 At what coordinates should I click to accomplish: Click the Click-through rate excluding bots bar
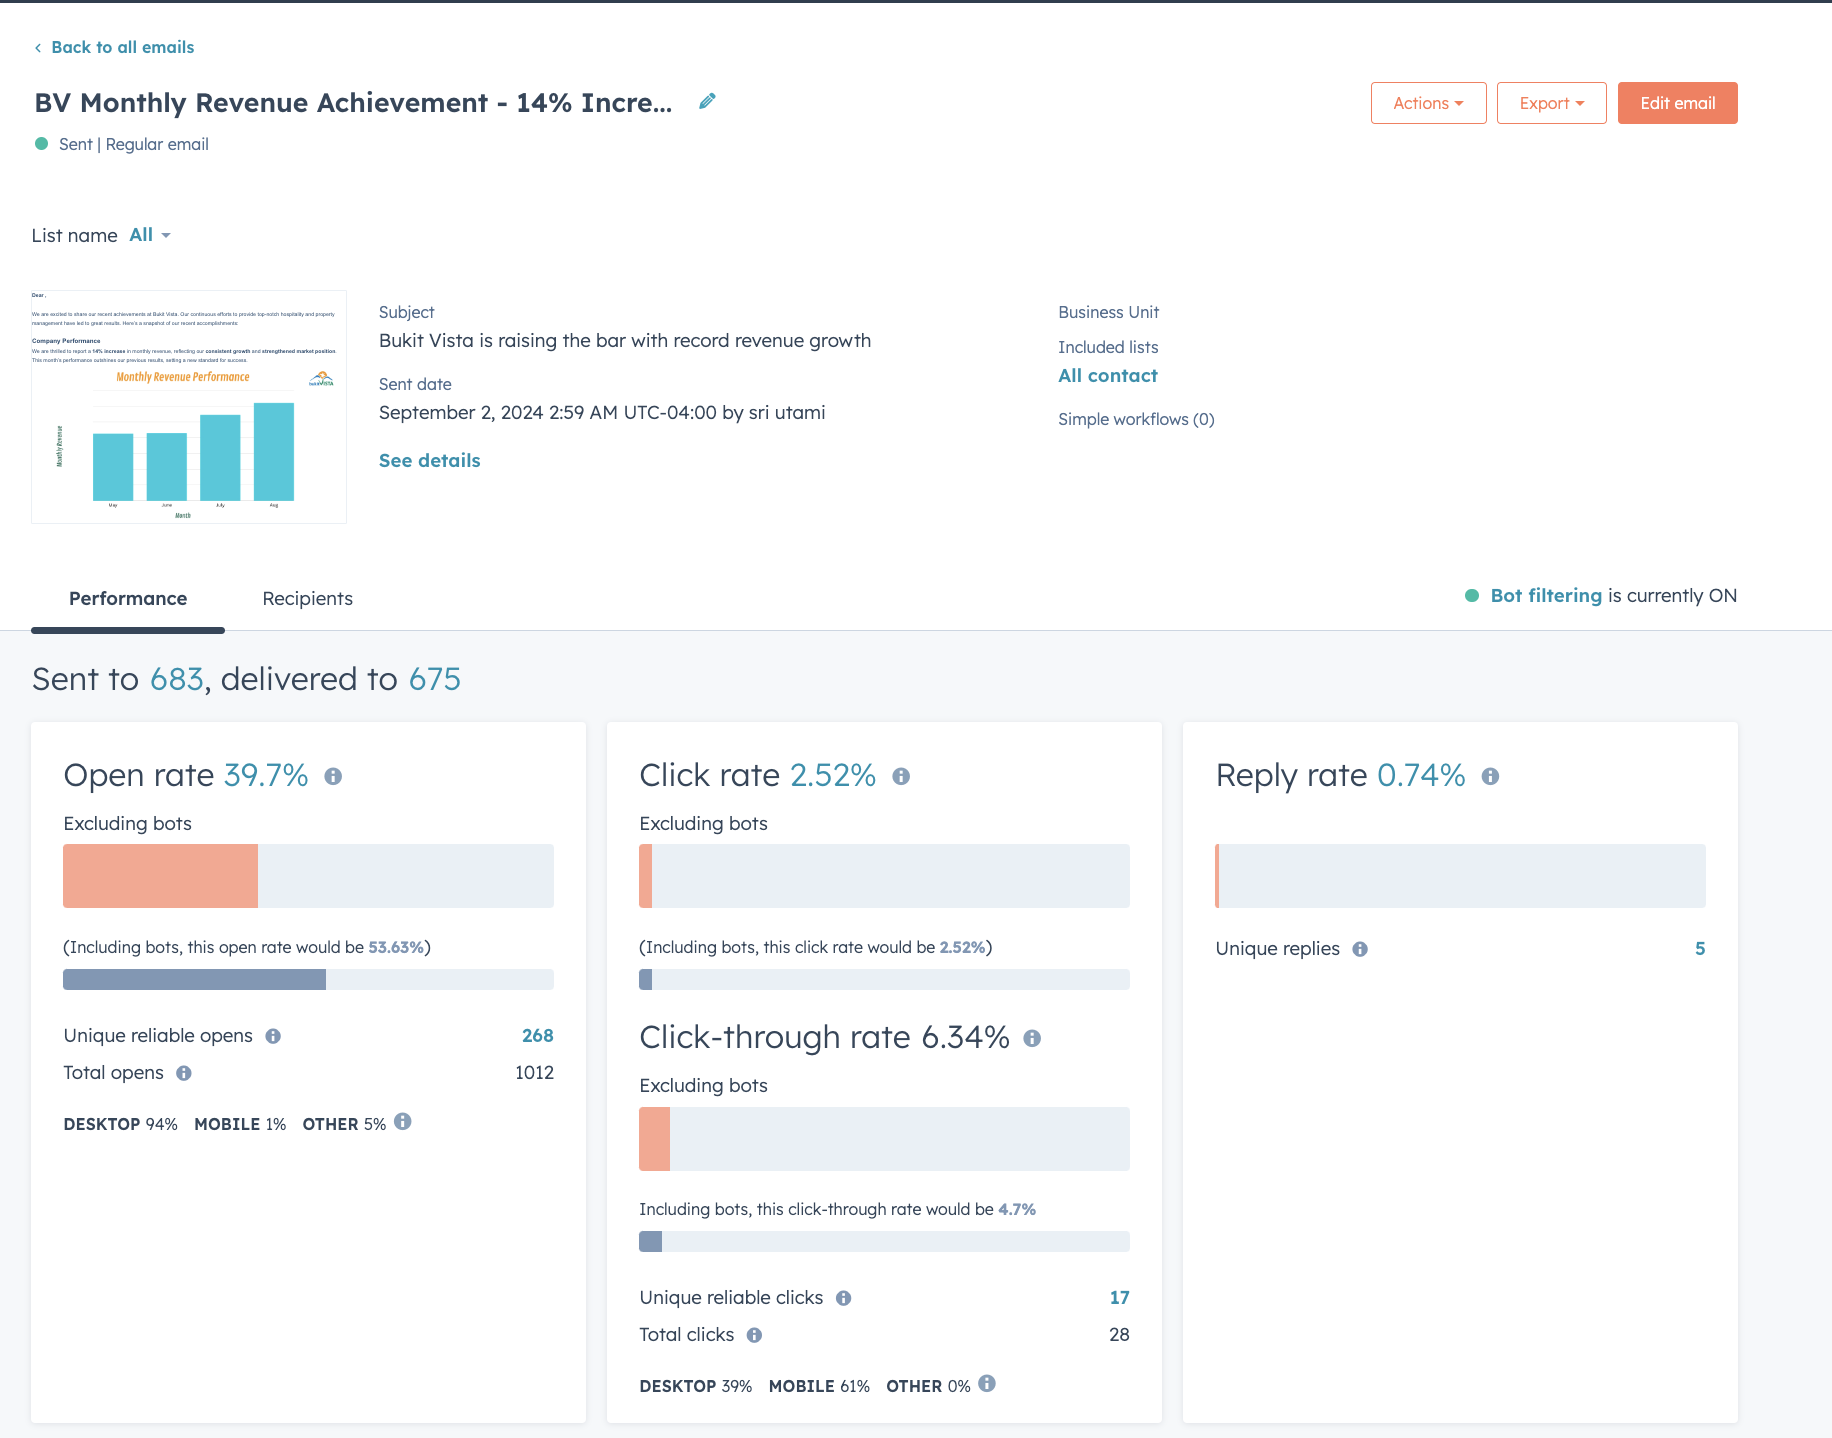[x=884, y=1139]
